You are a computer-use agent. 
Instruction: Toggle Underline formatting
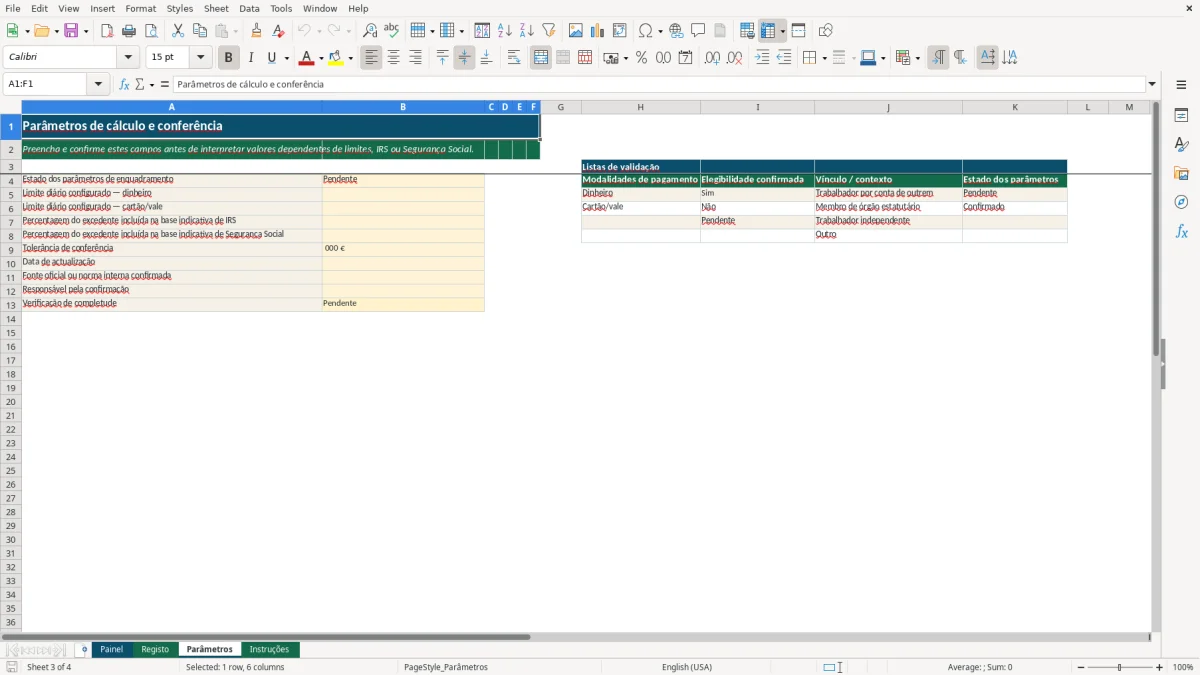coord(271,58)
